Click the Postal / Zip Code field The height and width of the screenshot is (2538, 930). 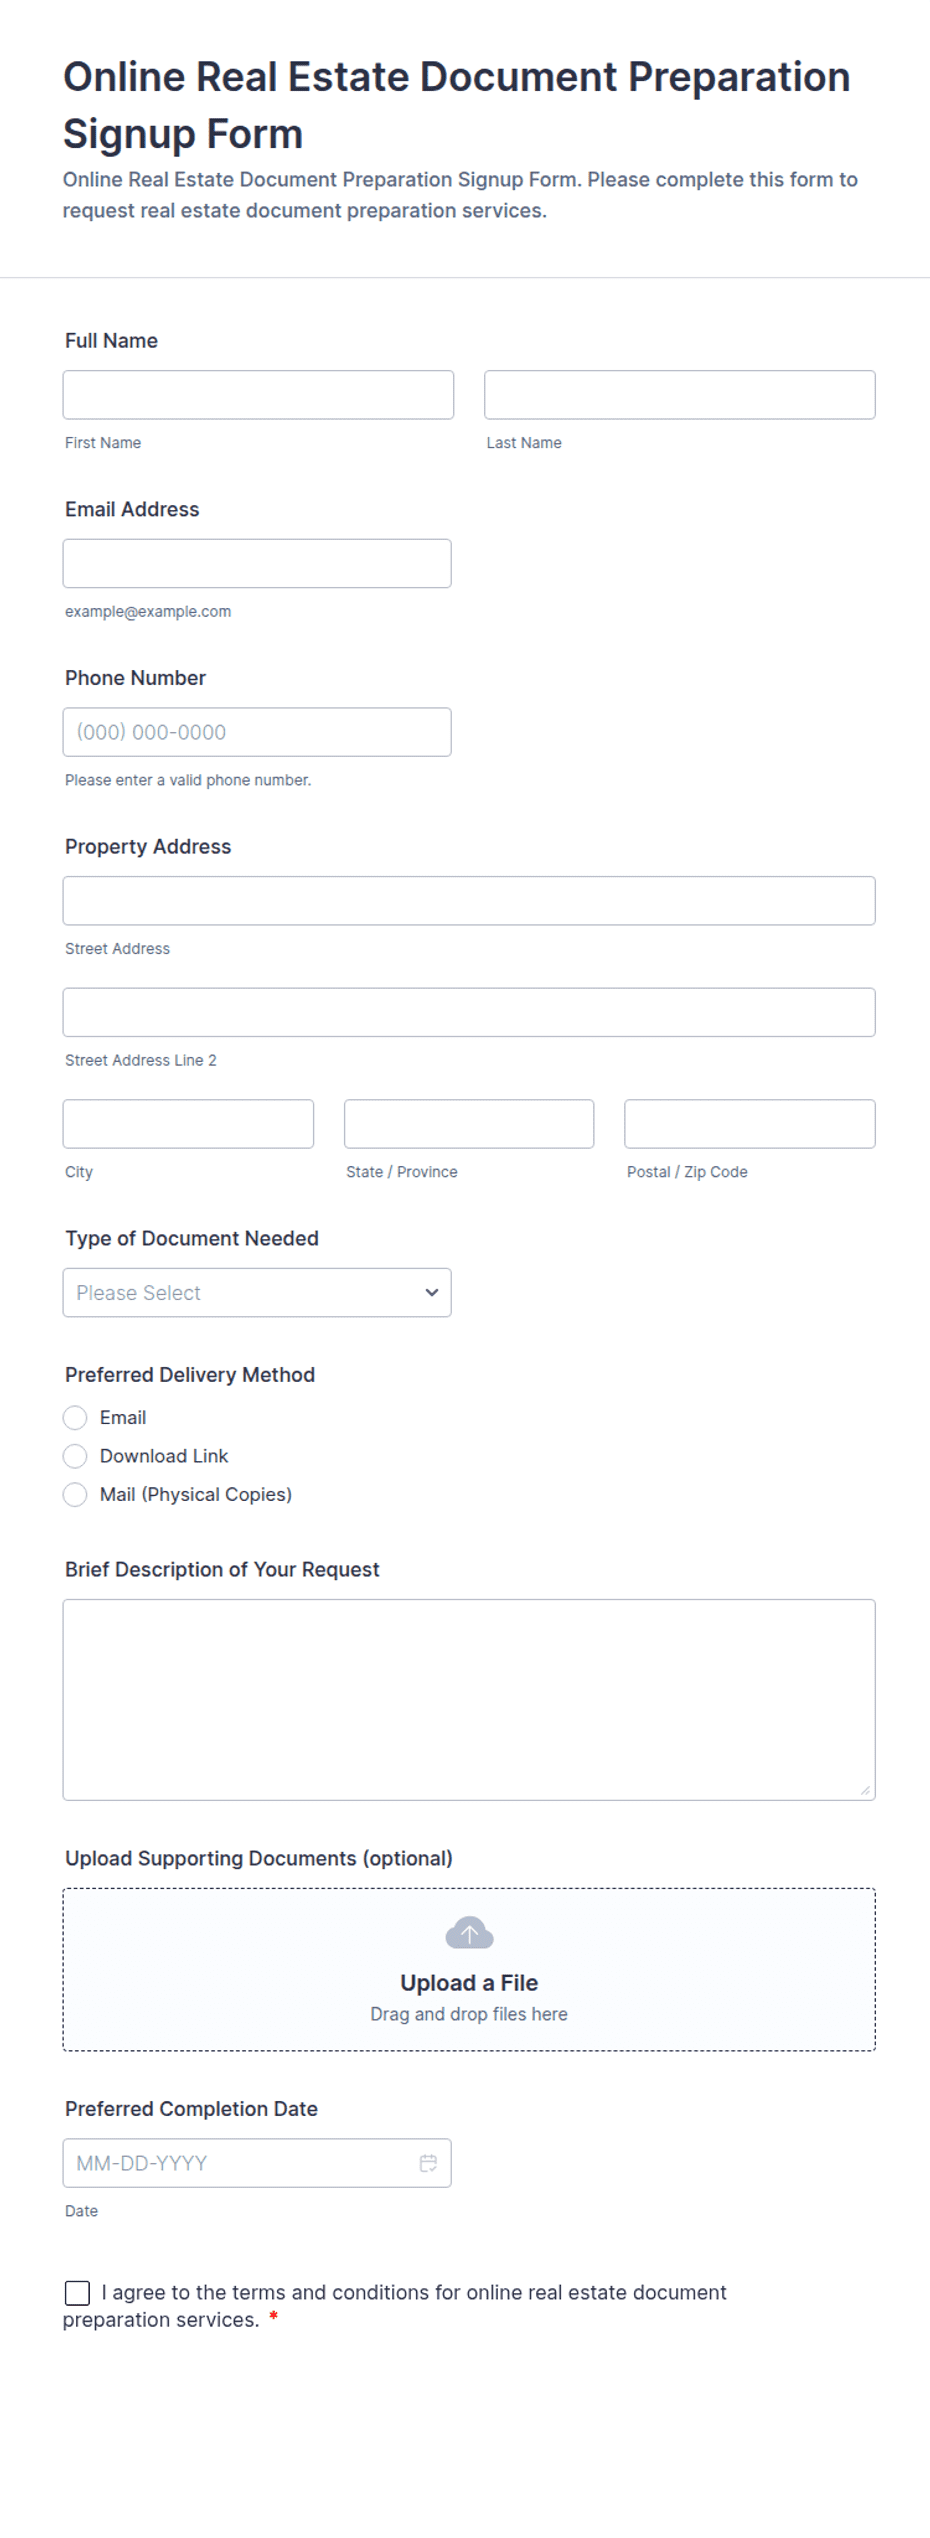tap(750, 1124)
